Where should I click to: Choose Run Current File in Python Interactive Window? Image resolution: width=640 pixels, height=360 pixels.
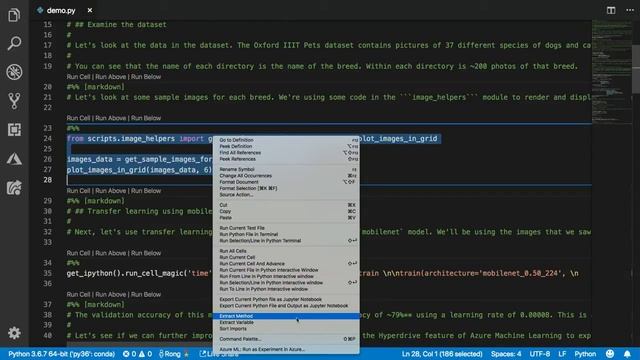[286, 270]
